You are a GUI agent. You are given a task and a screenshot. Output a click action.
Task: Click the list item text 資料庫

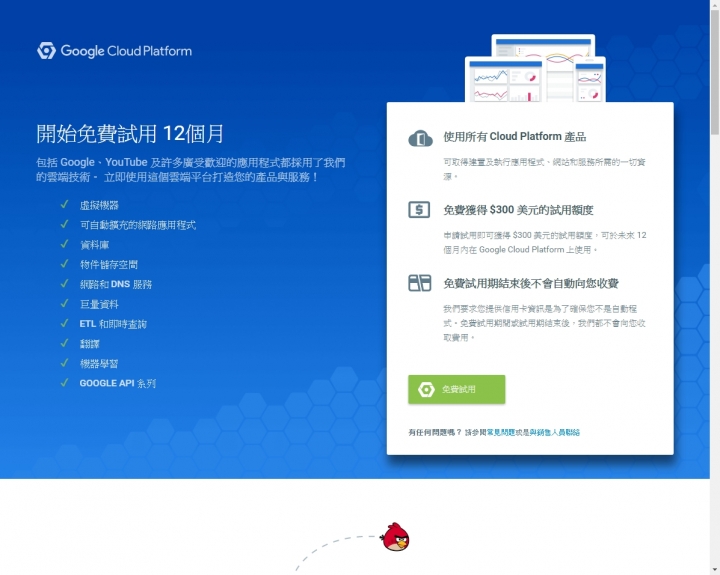coord(95,245)
